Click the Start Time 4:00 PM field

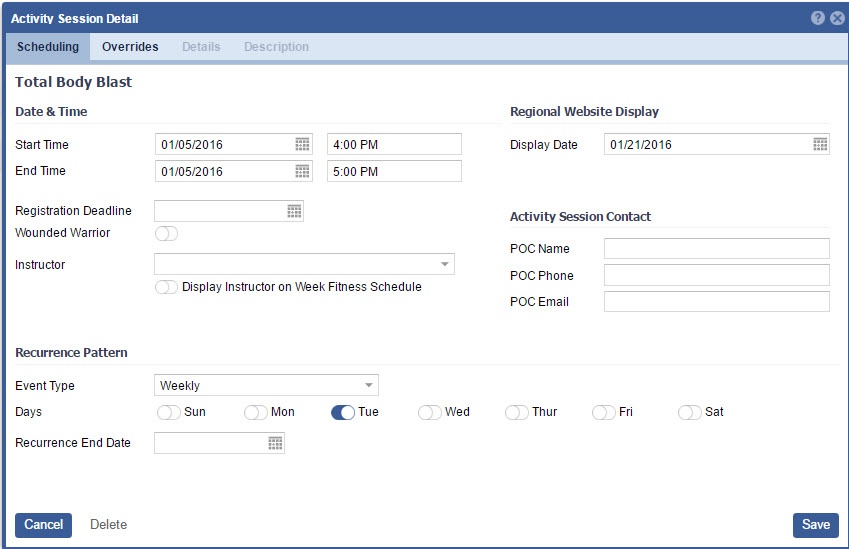394,145
